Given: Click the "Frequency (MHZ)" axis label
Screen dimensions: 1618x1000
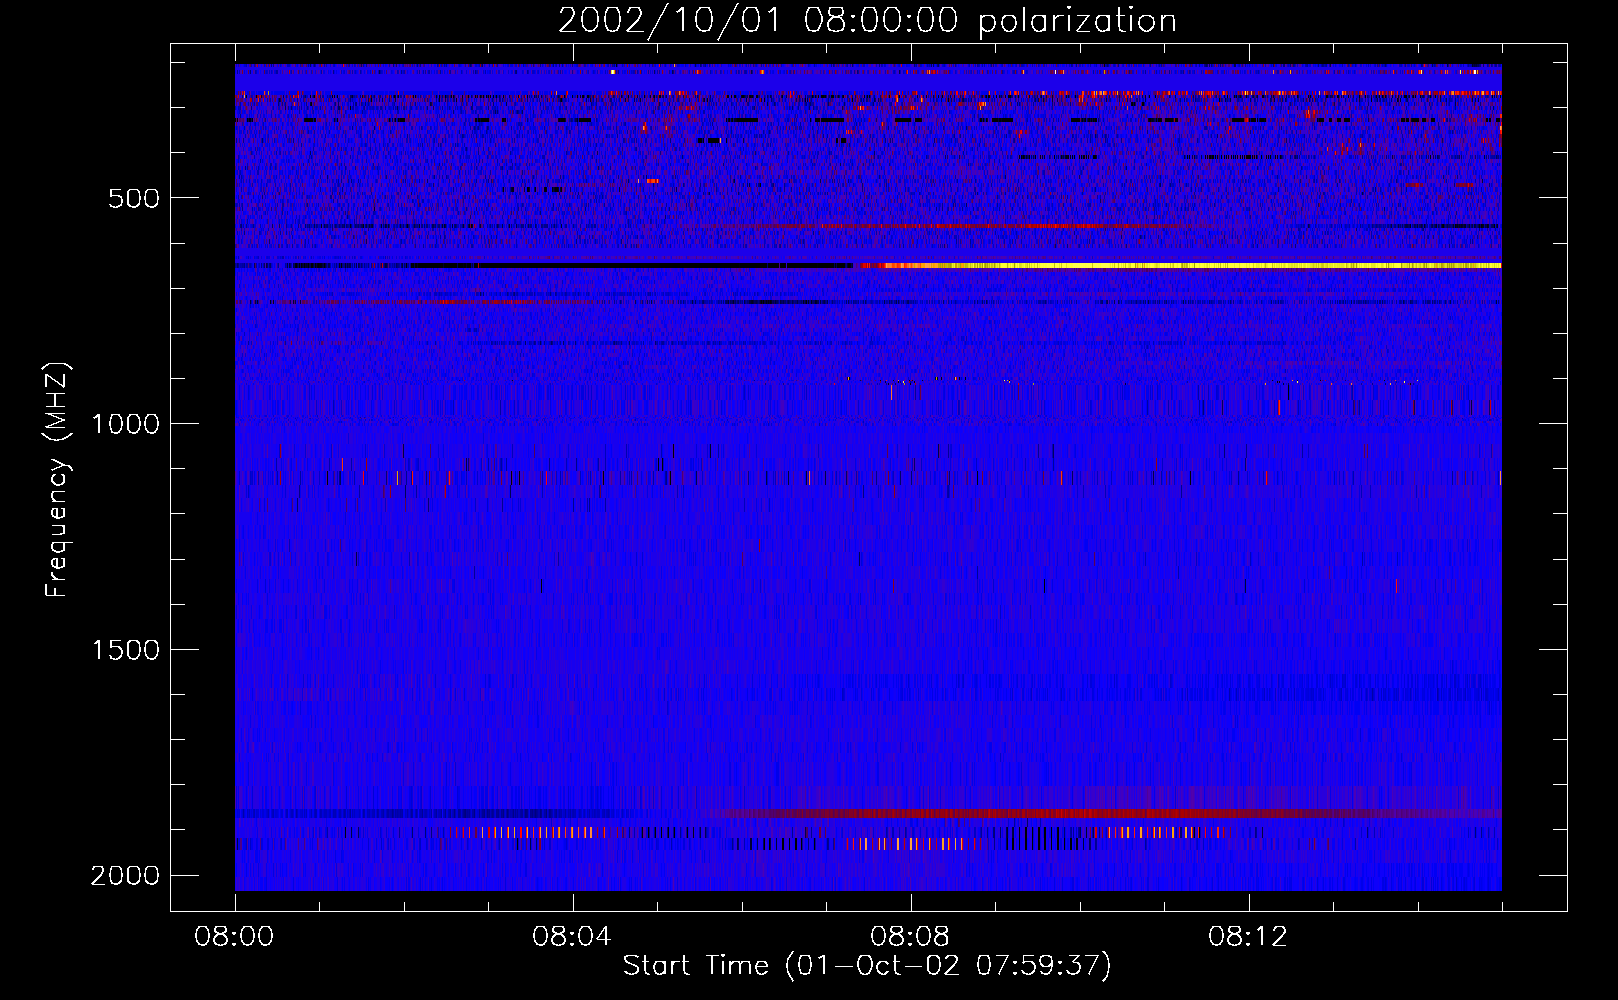Looking at the screenshot, I should [x=57, y=480].
